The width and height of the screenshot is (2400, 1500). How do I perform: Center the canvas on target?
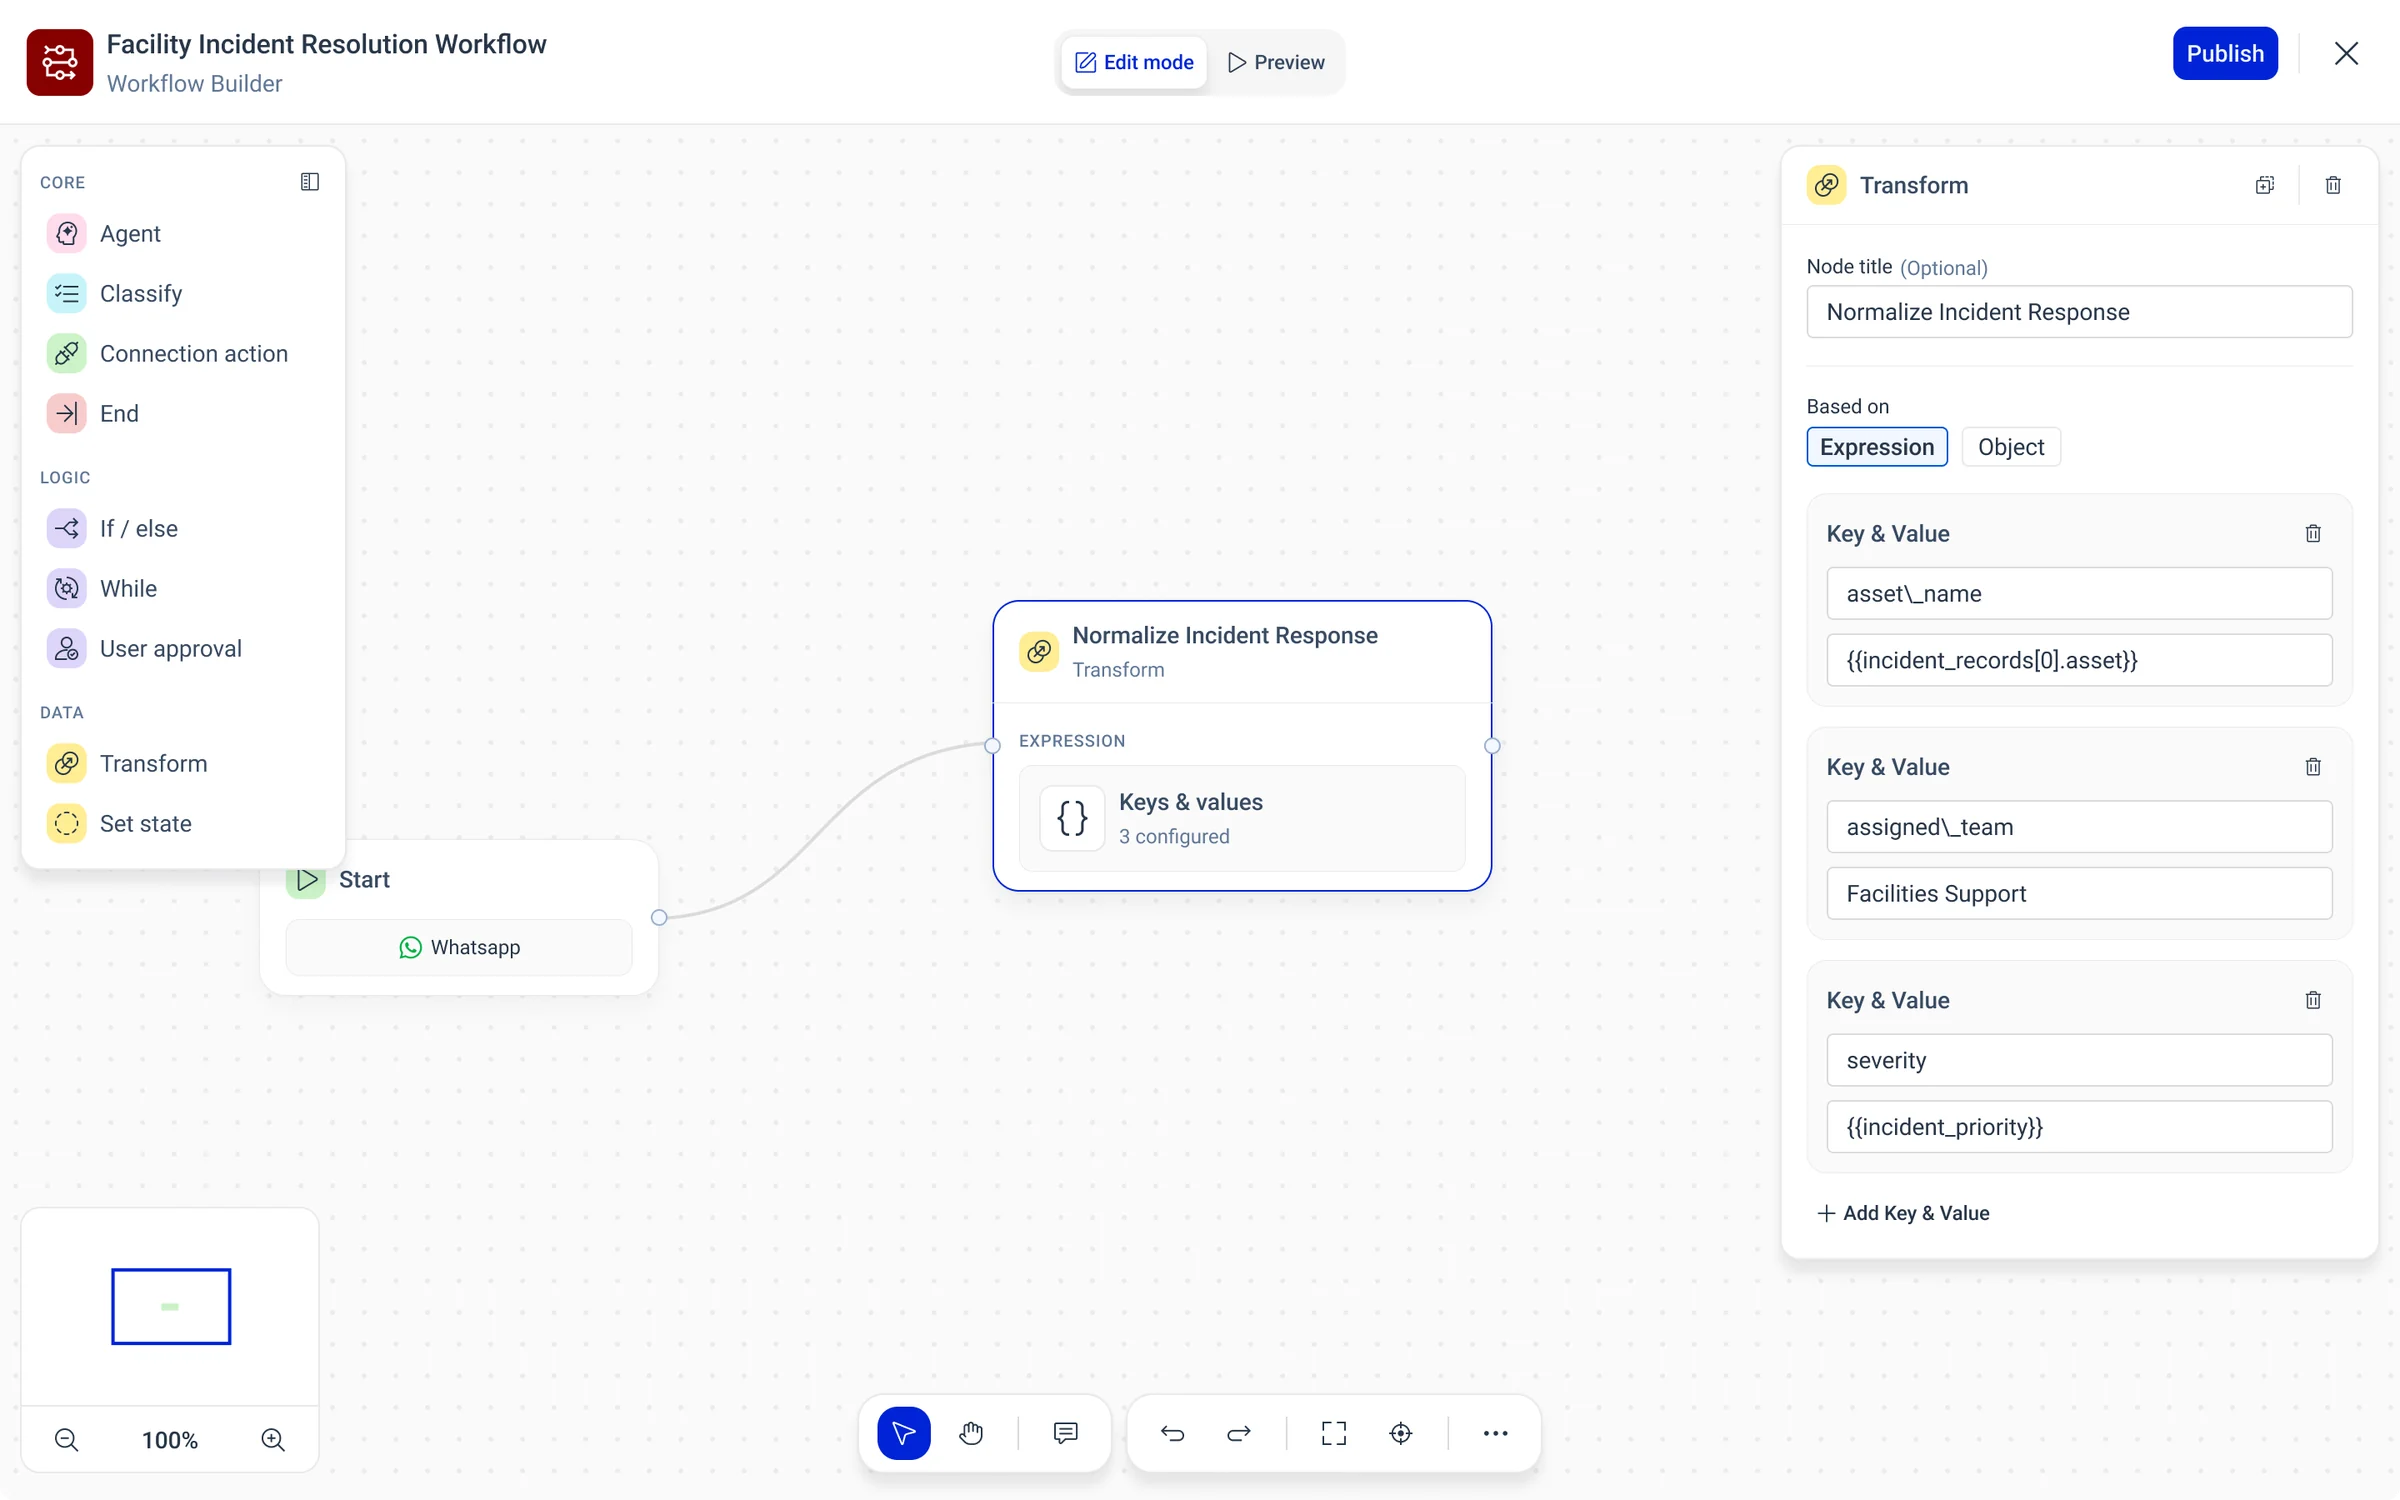click(x=1401, y=1433)
